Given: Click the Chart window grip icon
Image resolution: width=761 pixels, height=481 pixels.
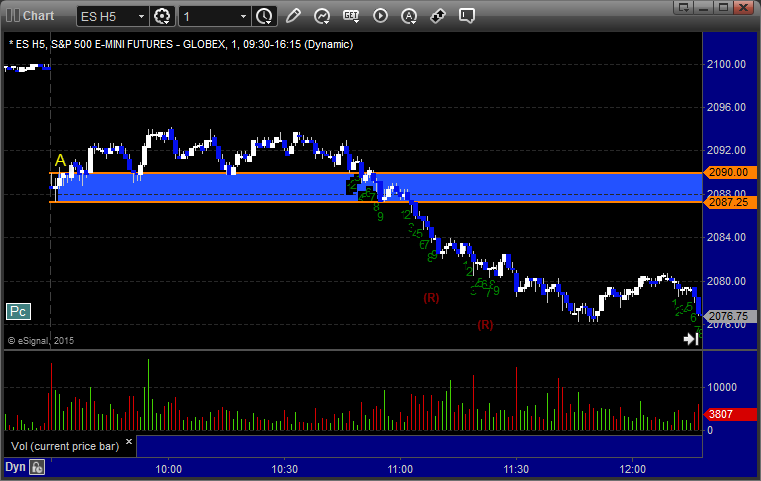Looking at the screenshot, I should tap(13, 16).
